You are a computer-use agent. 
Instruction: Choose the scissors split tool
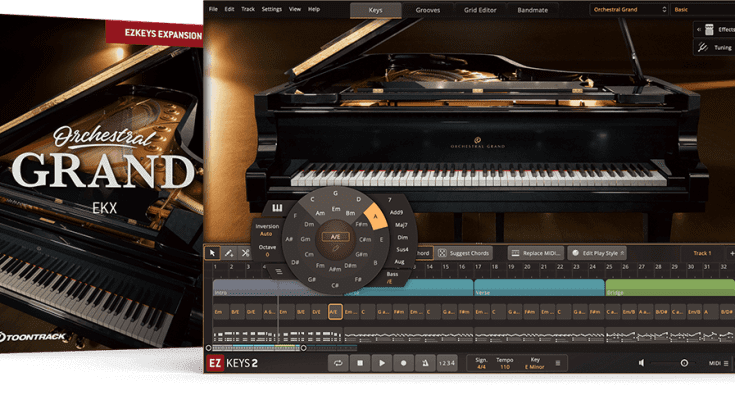(246, 253)
